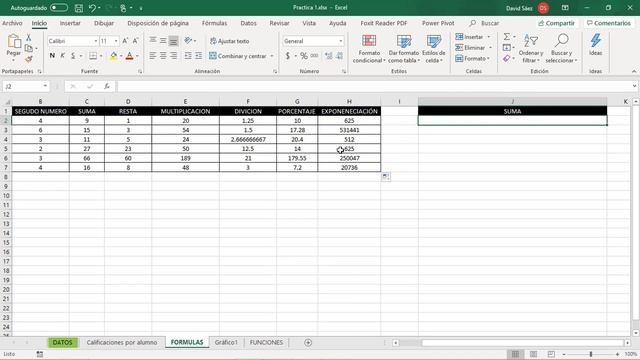Click the zoom slider handle

click(591, 354)
